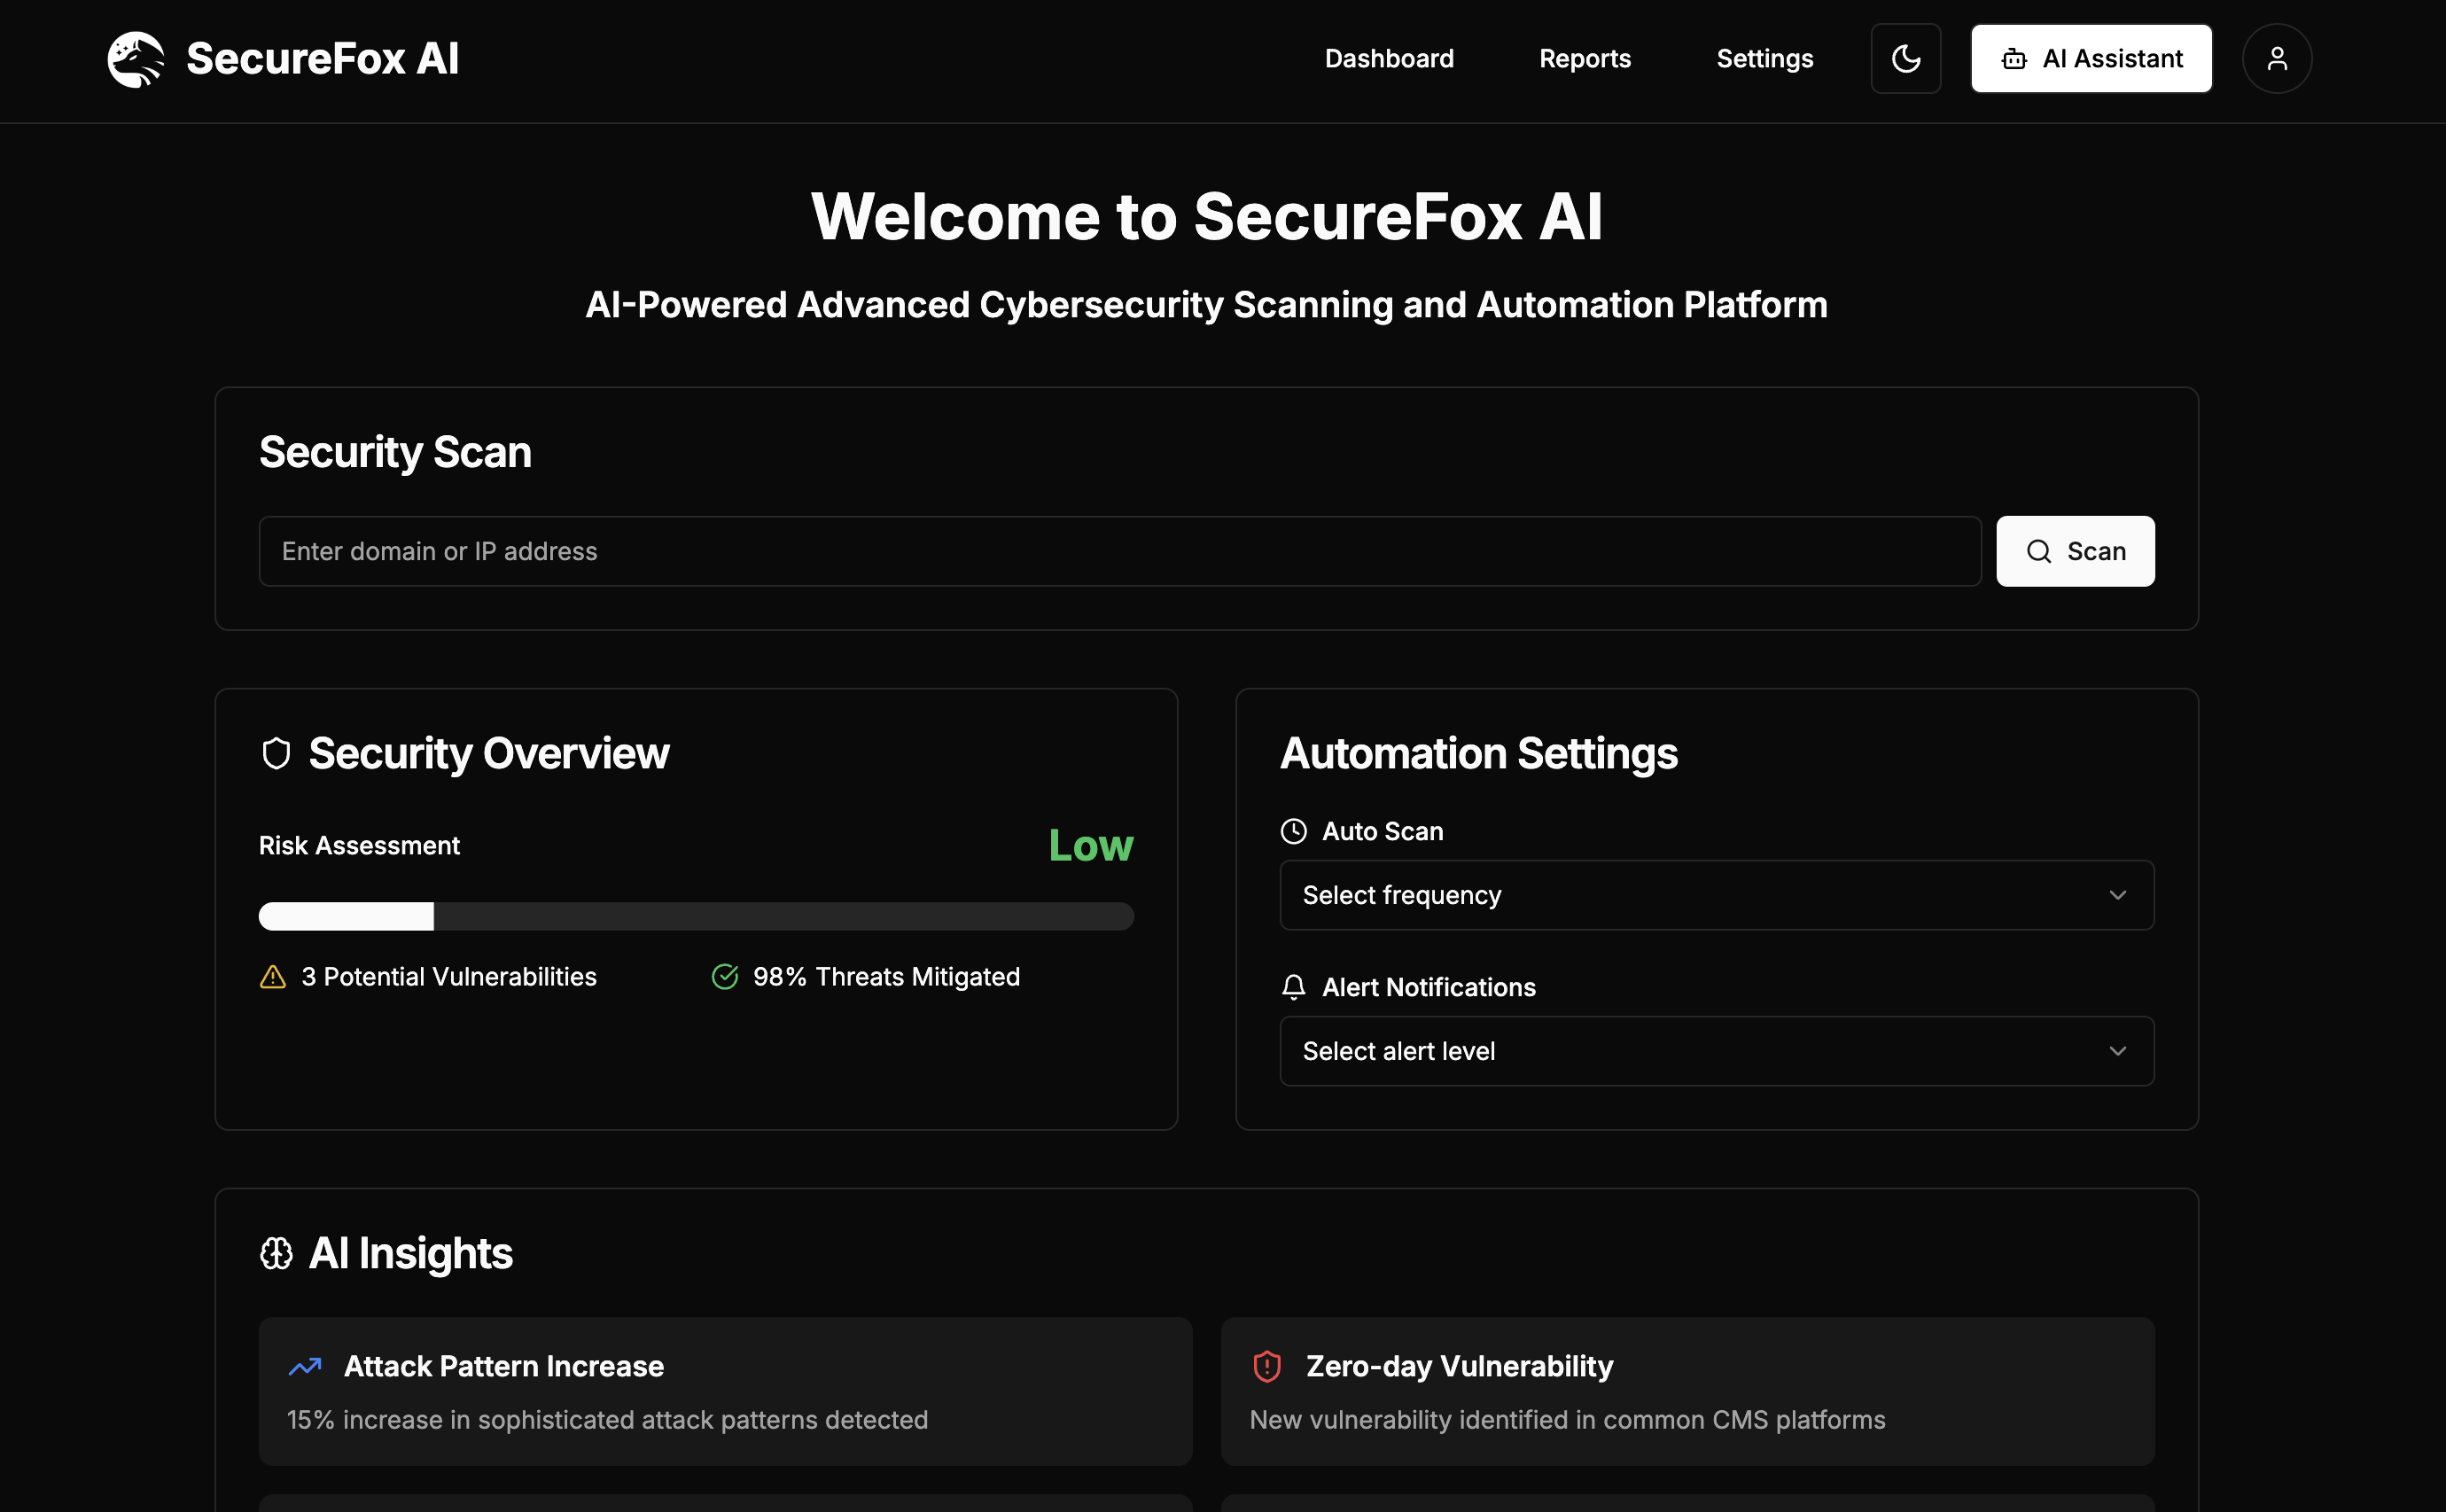
Task: Click the clock icon next to Auto Scan
Action: tap(1293, 831)
